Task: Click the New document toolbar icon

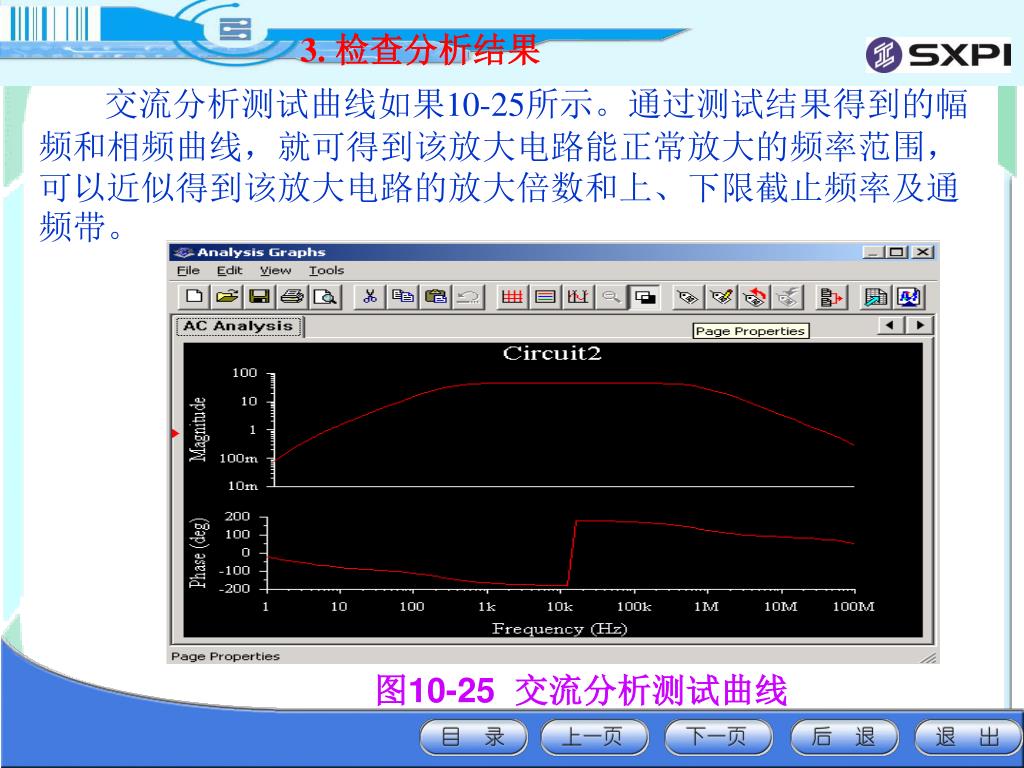Action: (194, 297)
